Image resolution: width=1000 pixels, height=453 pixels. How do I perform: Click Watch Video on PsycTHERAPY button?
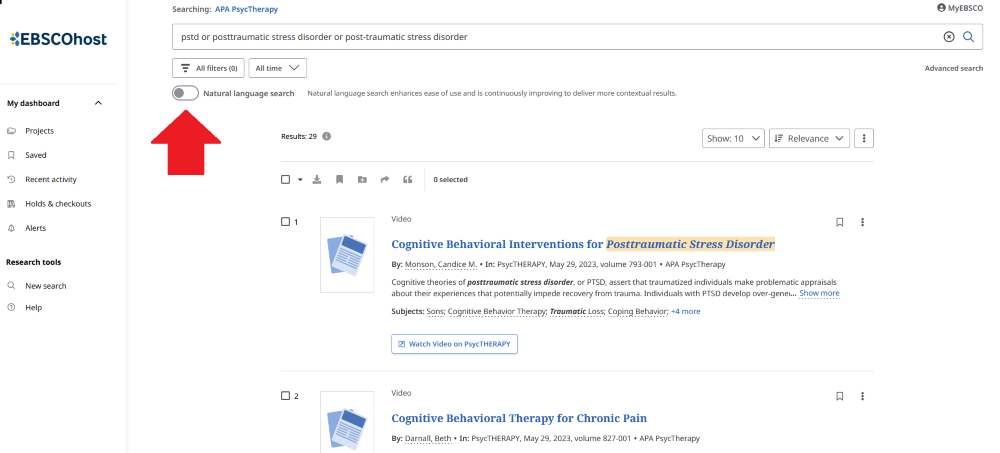click(454, 343)
